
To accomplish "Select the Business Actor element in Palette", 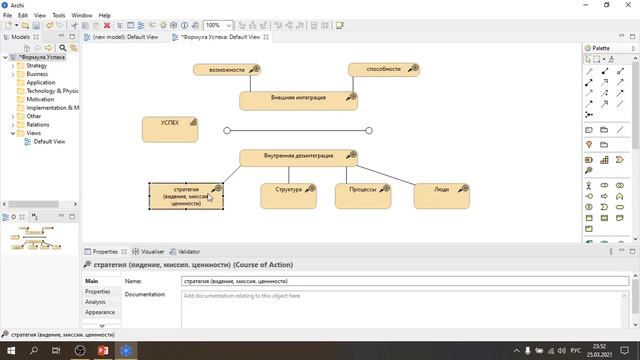I will (589, 185).
